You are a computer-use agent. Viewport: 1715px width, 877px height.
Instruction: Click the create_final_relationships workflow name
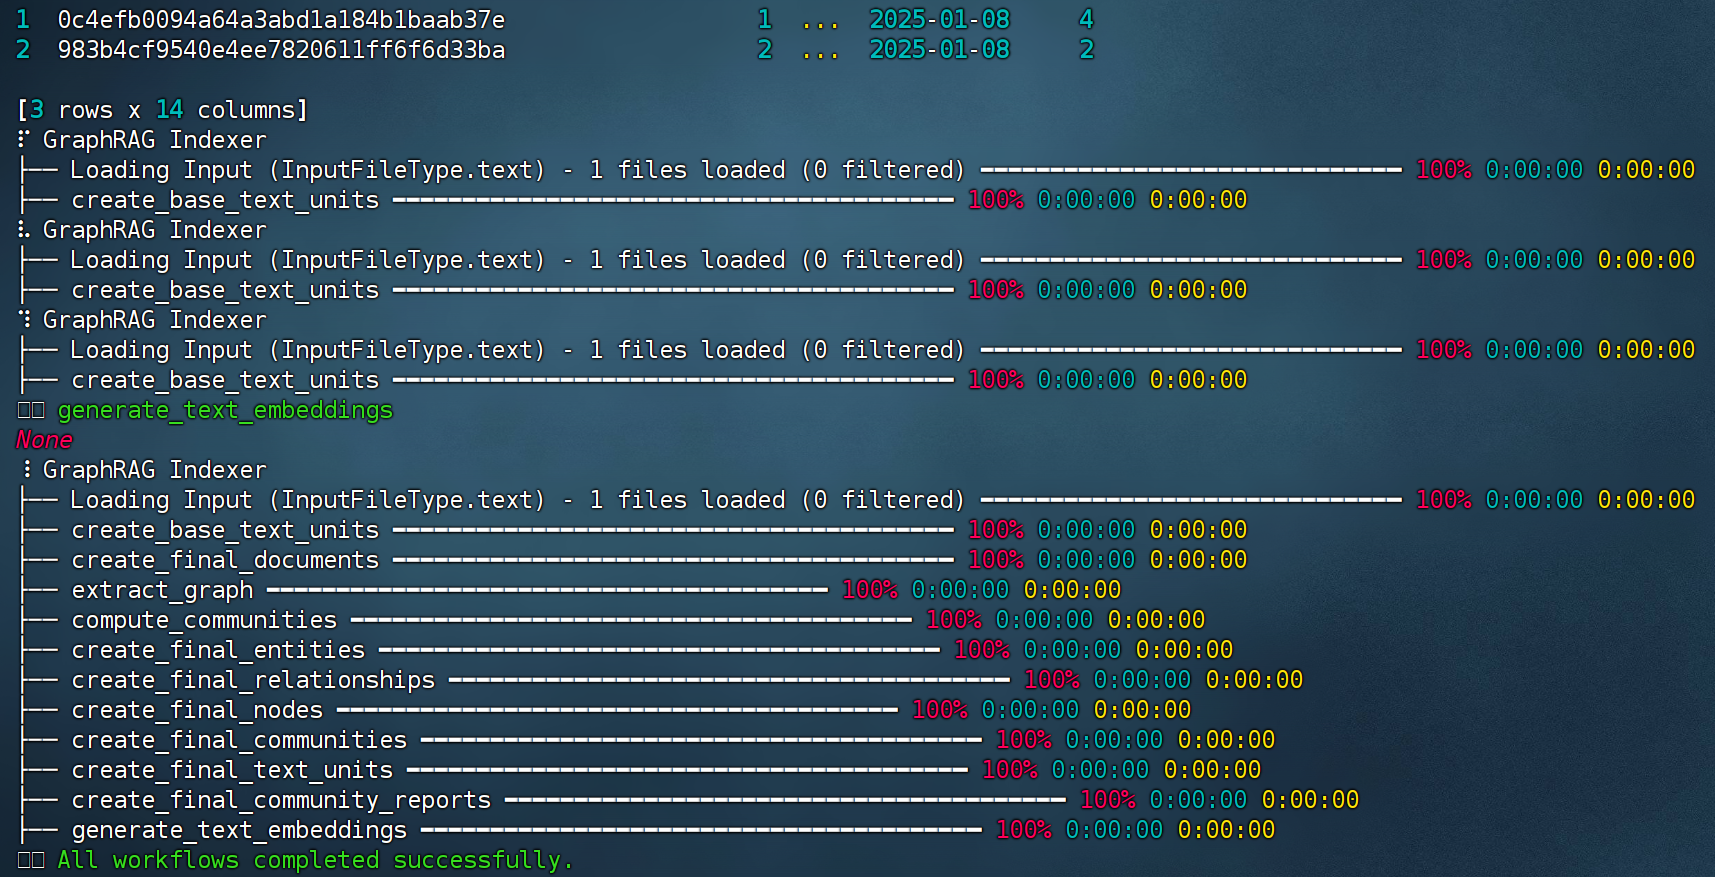(253, 681)
